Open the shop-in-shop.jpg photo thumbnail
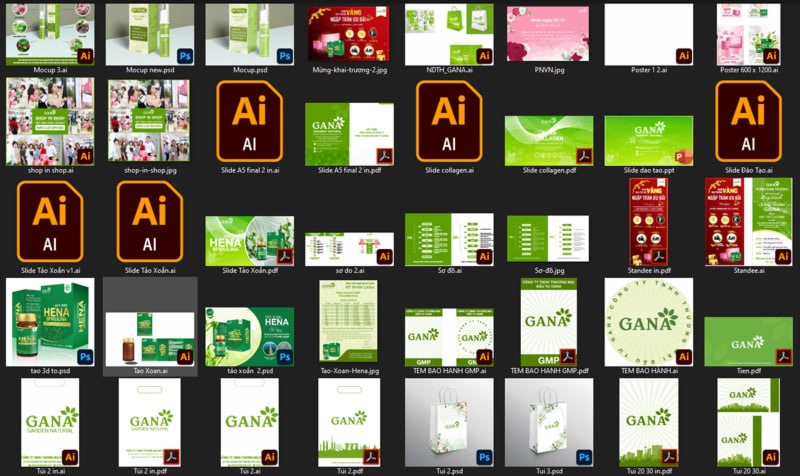This screenshot has height=476, width=800. [149, 120]
